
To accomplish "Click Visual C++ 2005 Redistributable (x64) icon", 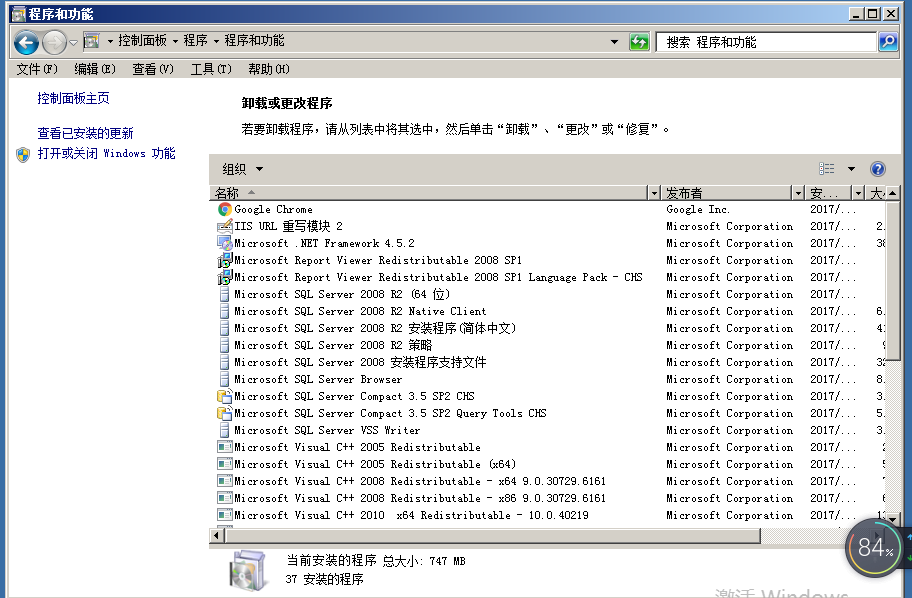I will (225, 464).
